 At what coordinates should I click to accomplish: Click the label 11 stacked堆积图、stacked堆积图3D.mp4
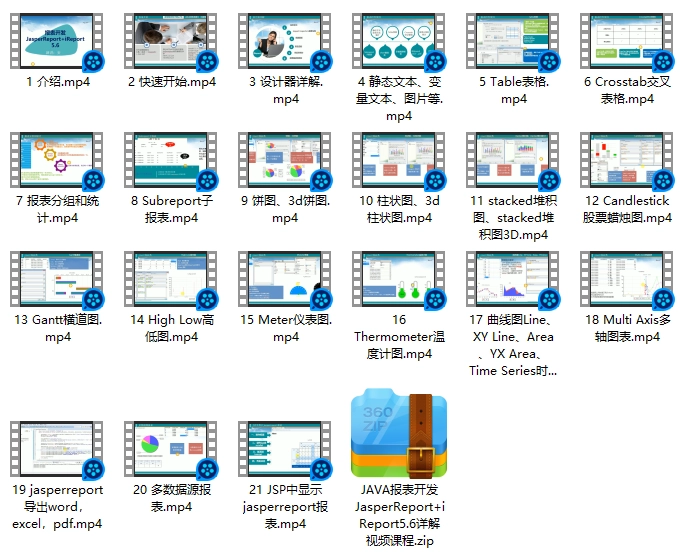click(x=513, y=218)
